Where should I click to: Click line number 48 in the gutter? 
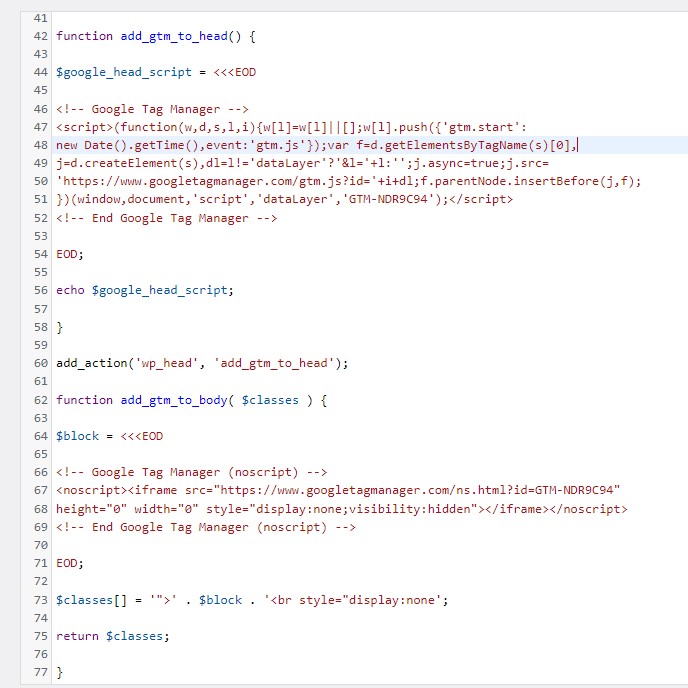(x=40, y=145)
